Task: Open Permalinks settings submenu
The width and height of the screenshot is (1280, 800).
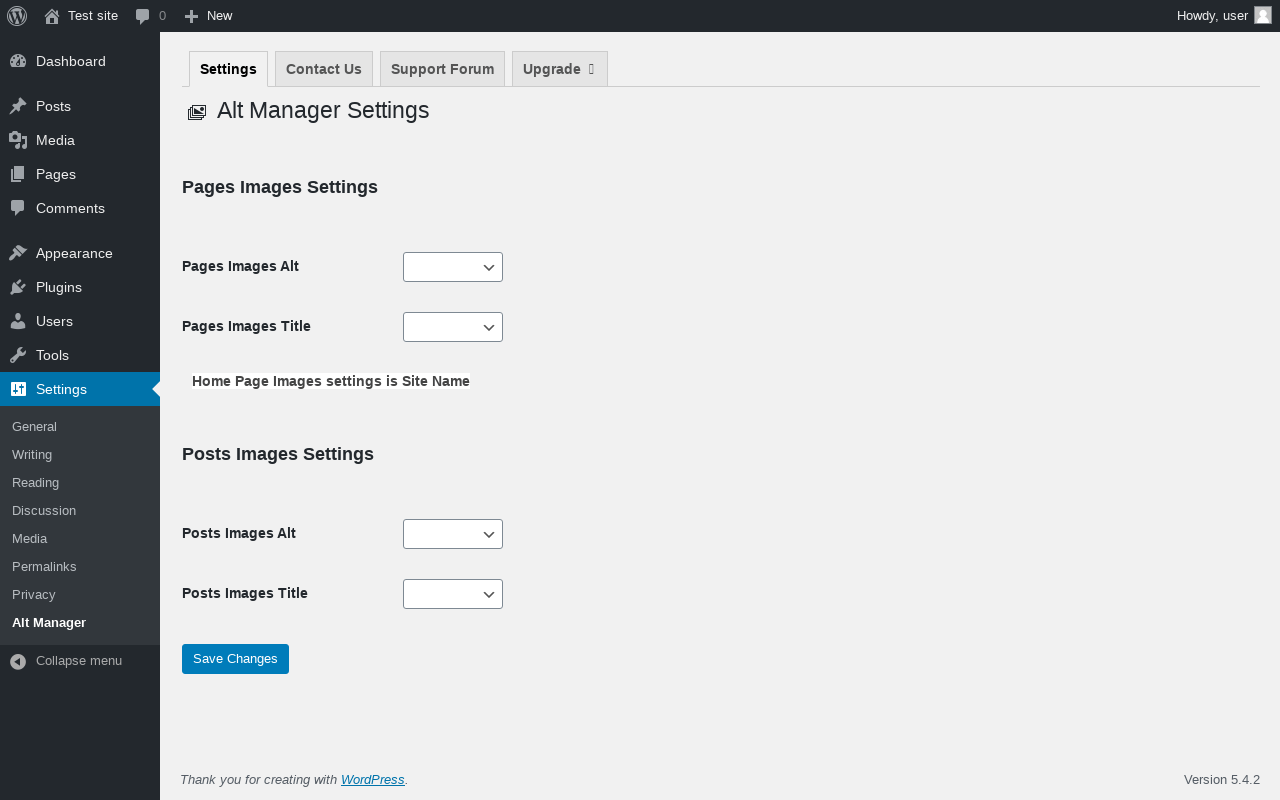Action: [80, 567]
